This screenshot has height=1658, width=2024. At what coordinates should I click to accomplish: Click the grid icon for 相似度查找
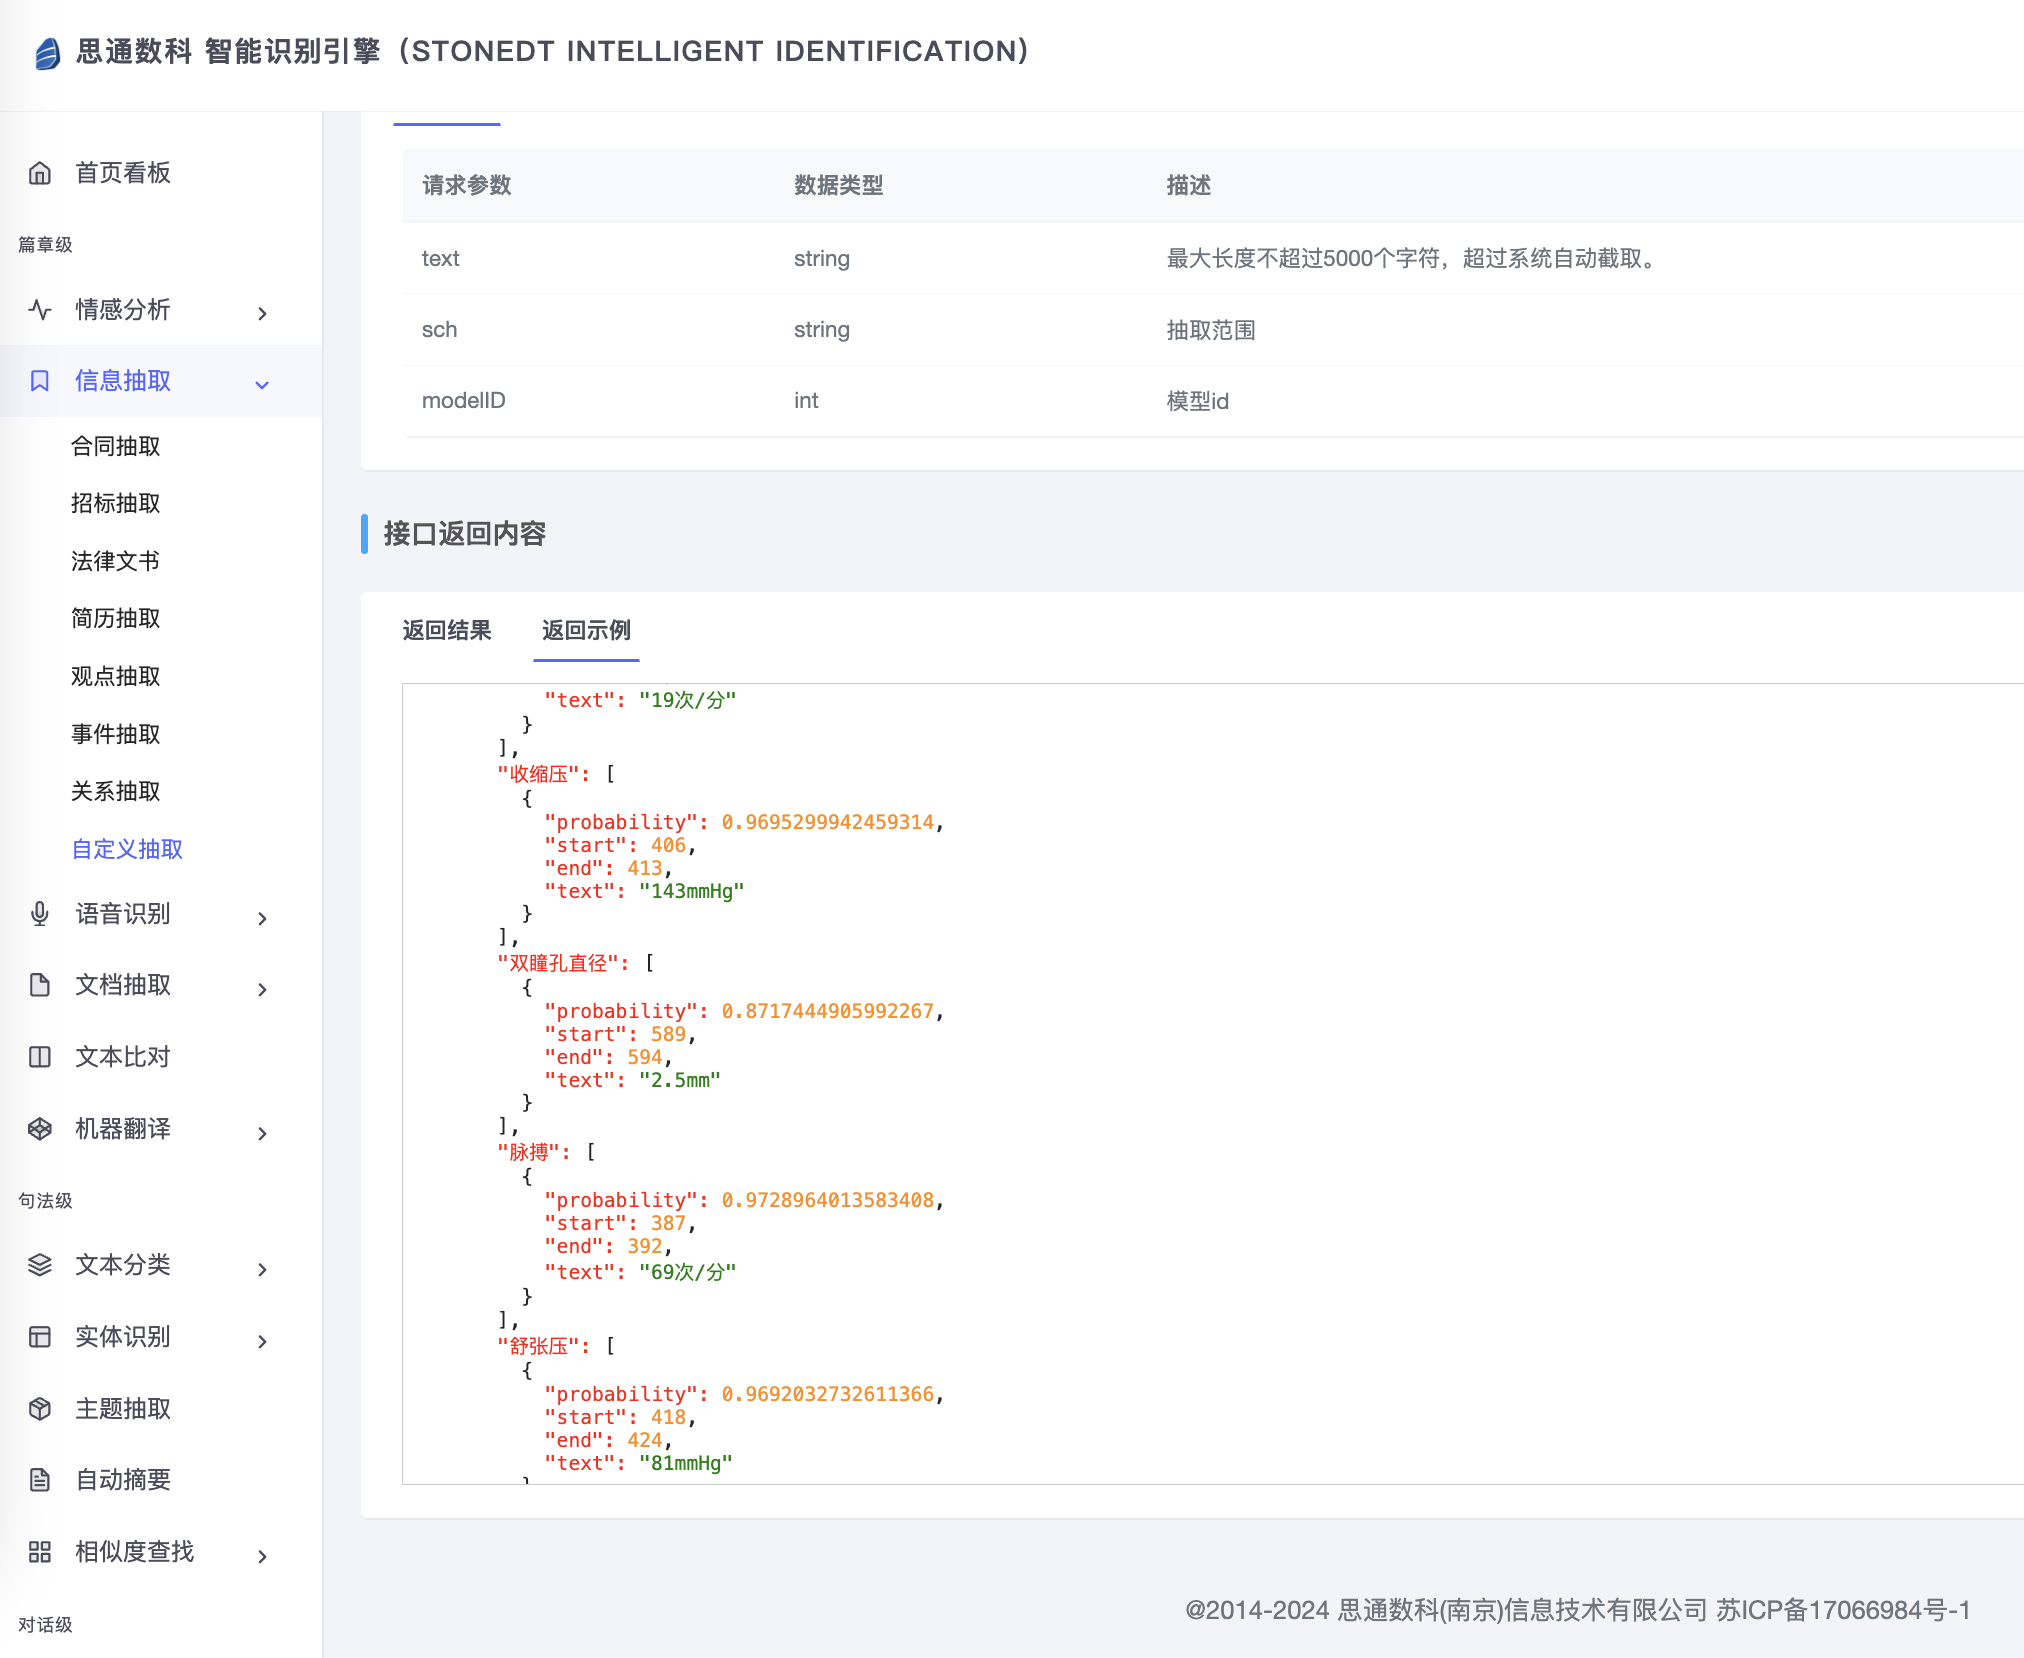(x=40, y=1552)
